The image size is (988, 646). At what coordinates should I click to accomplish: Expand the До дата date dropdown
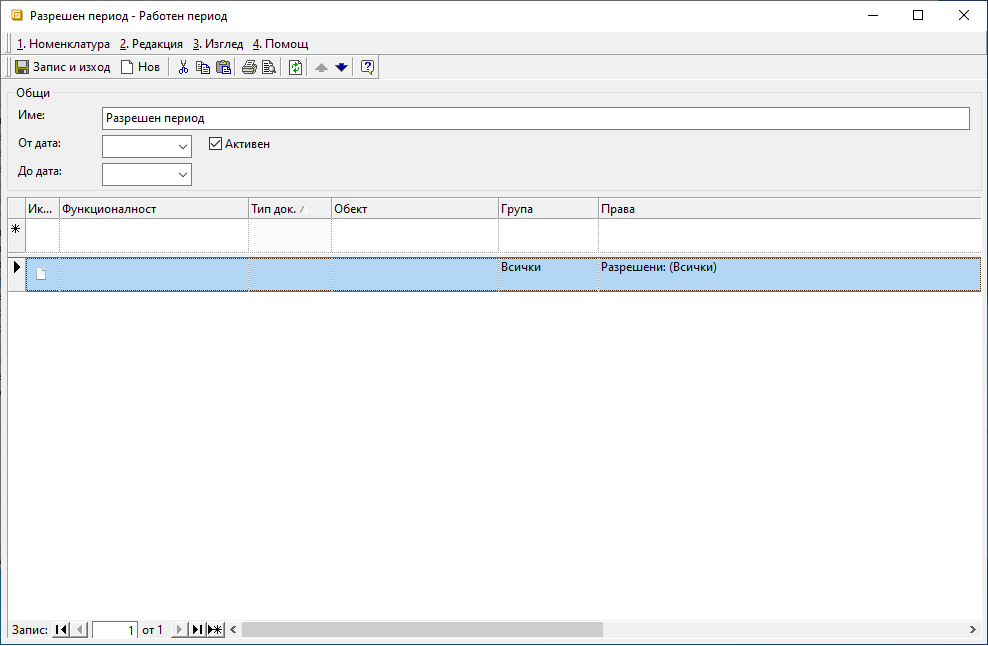182,174
